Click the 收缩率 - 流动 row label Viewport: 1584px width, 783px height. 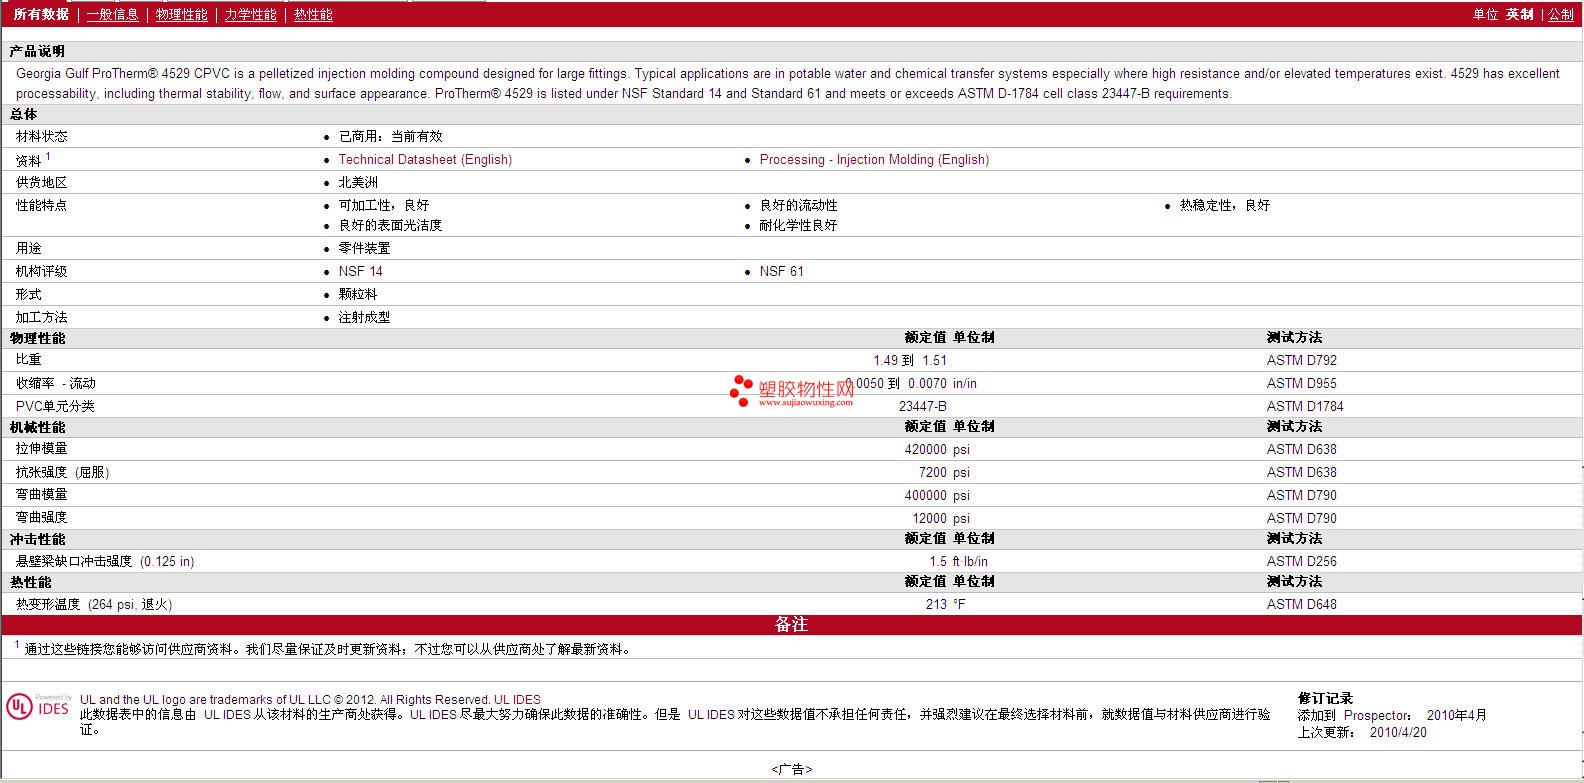click(56, 383)
